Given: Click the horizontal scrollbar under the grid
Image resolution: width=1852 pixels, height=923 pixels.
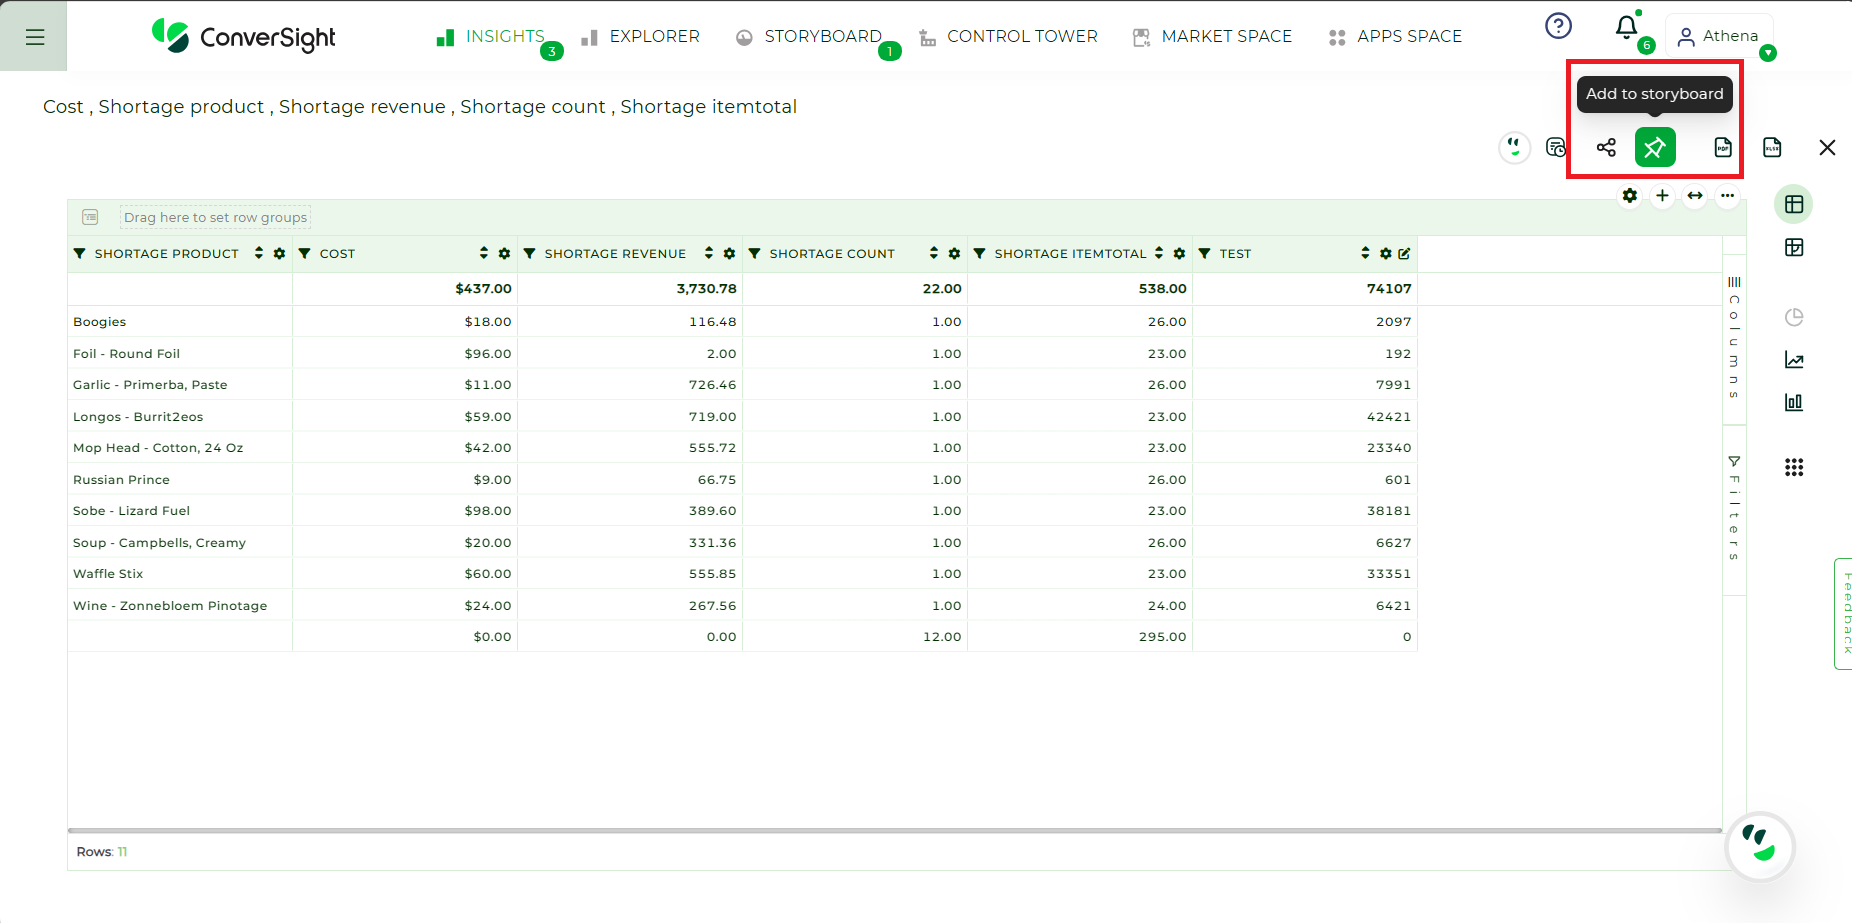Looking at the screenshot, I should pos(895,830).
